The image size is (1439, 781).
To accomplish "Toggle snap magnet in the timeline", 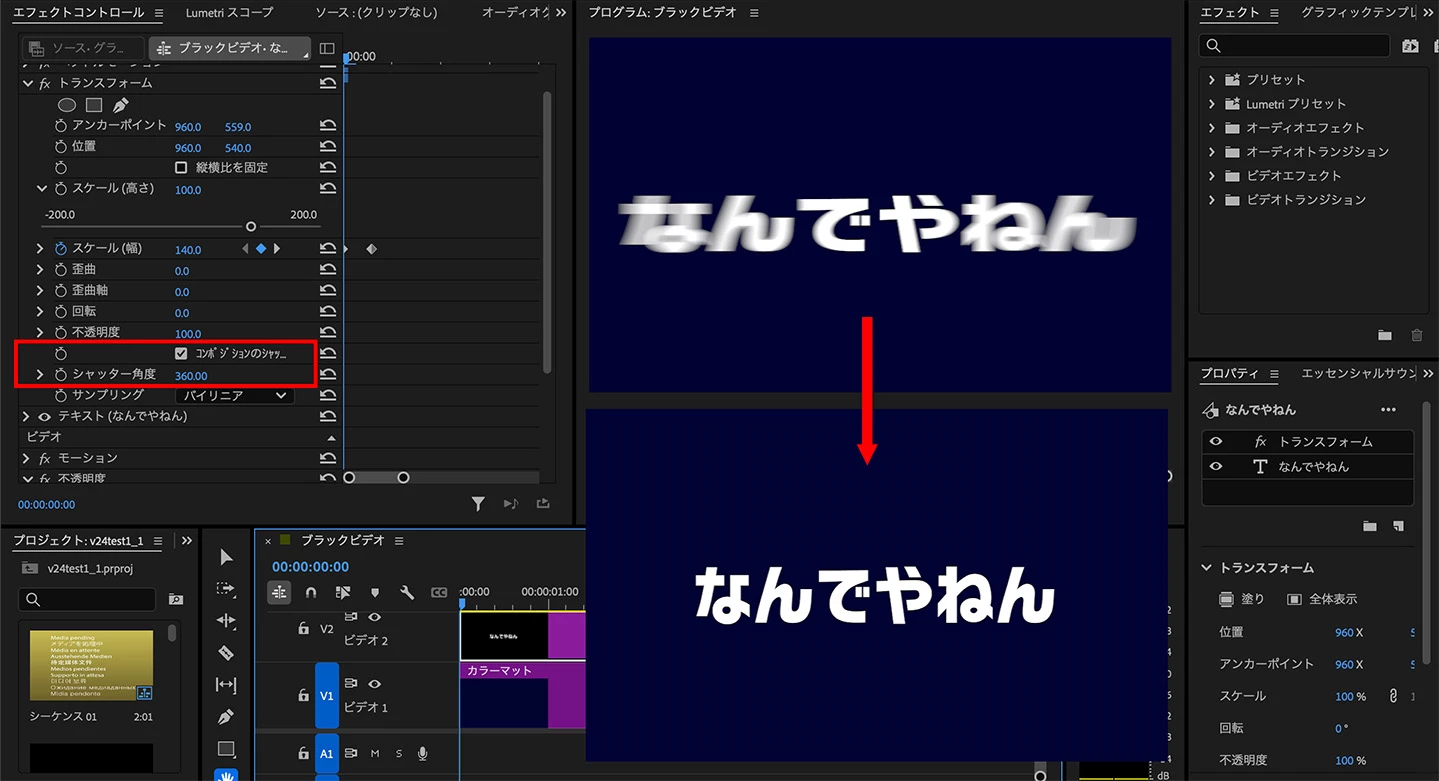I will [x=311, y=592].
